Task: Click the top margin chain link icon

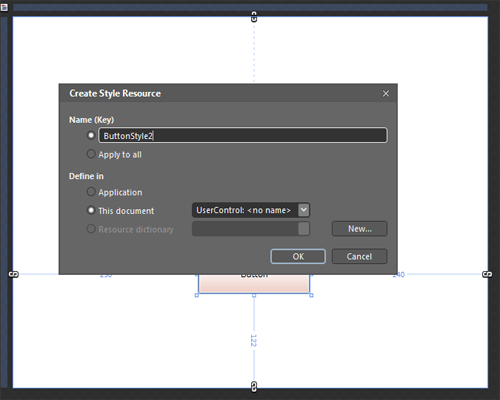Action: 254,17
